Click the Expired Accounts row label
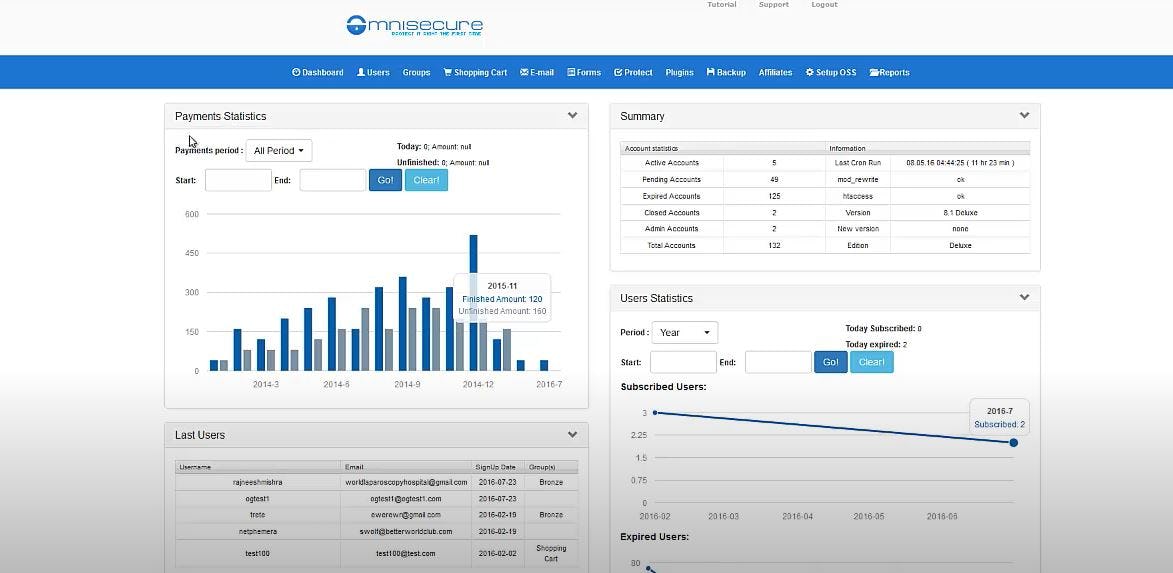 click(x=671, y=196)
